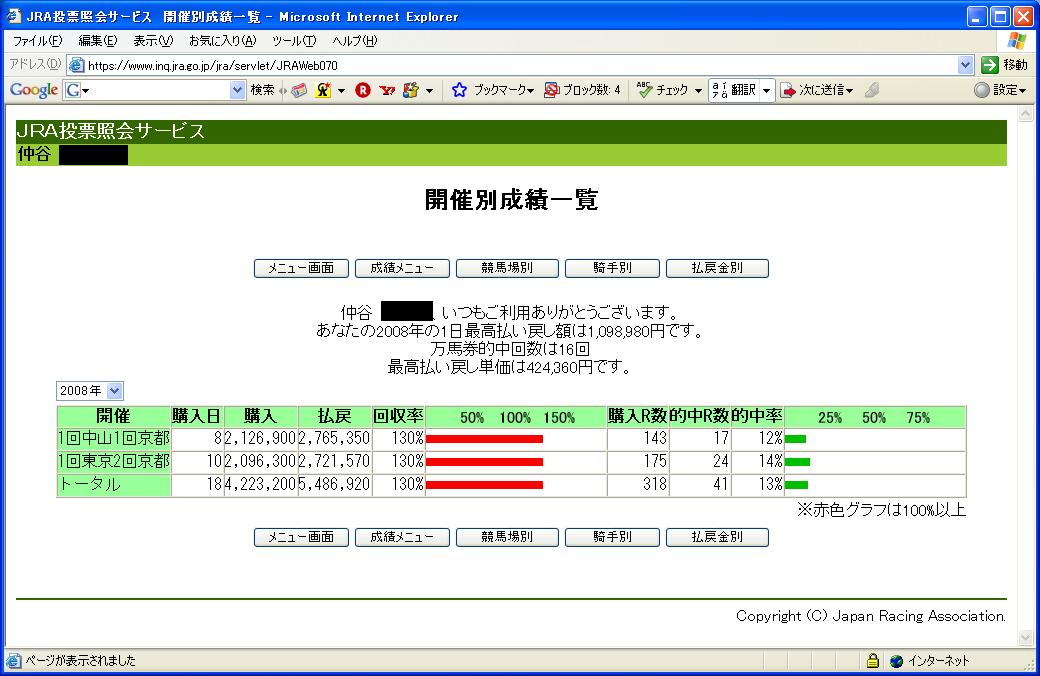Screen dimensions: 1040x676
Task: Click the ブロック数 popup blocker icon
Action: click(551, 90)
